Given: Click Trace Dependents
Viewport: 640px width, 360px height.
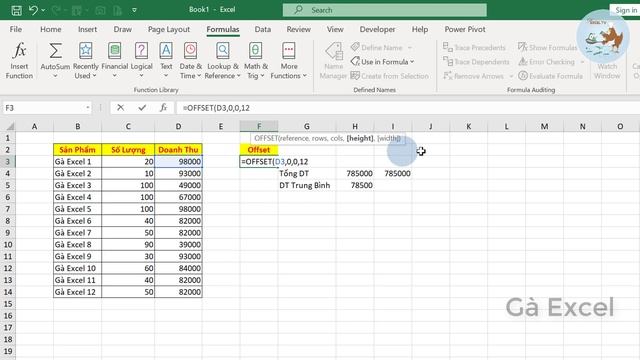Looking at the screenshot, I should tap(476, 62).
